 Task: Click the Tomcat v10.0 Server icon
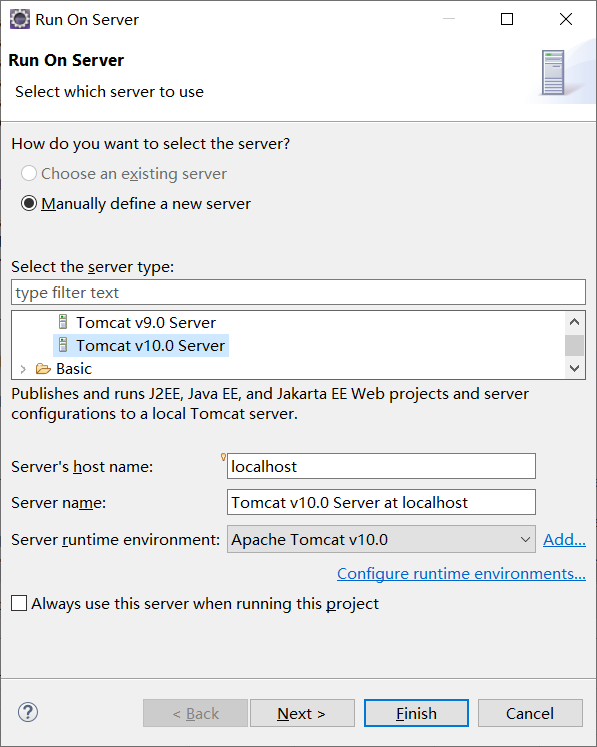pos(63,345)
